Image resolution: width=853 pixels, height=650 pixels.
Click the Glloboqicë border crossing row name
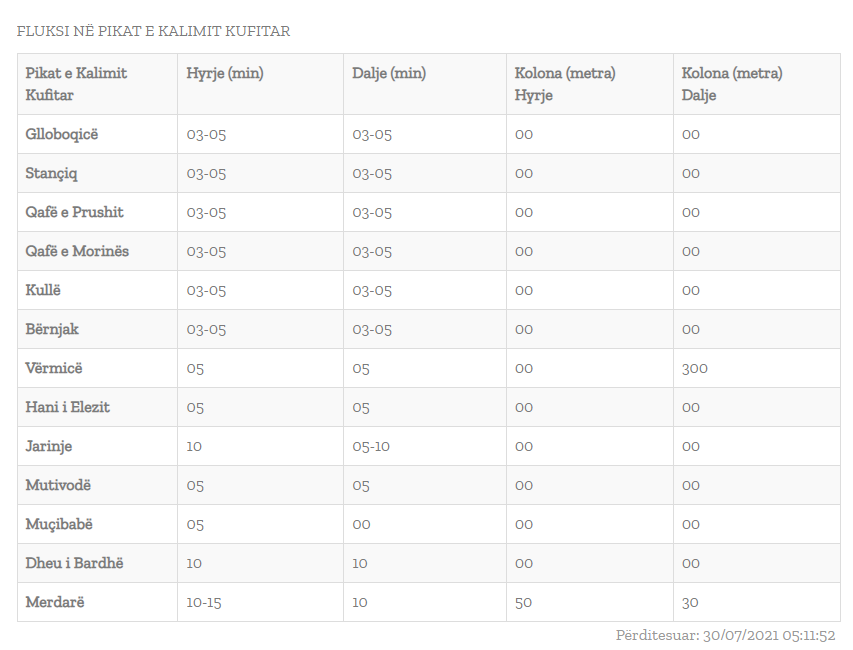(61, 134)
